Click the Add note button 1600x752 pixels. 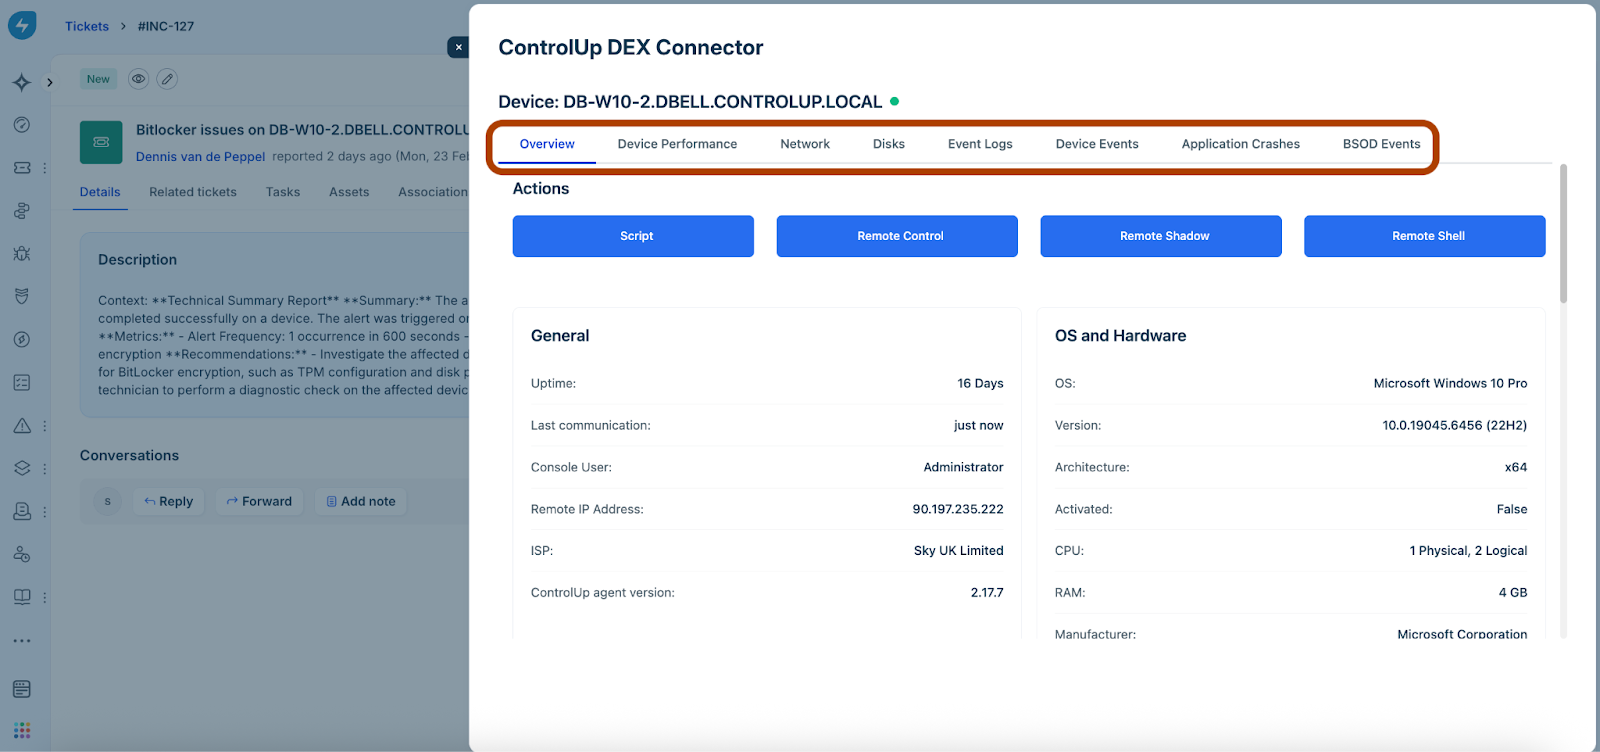[361, 501]
